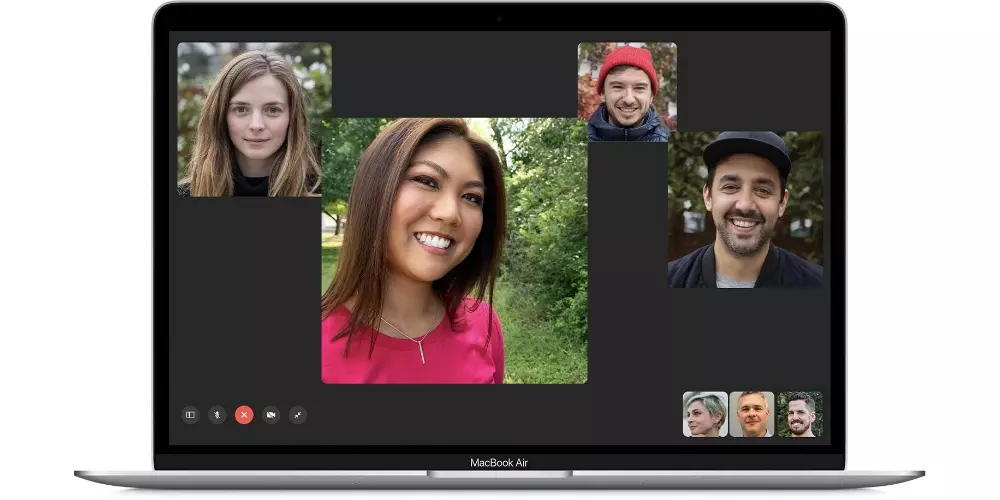Mute the microphone
The height and width of the screenshot is (500, 1000).
click(217, 415)
